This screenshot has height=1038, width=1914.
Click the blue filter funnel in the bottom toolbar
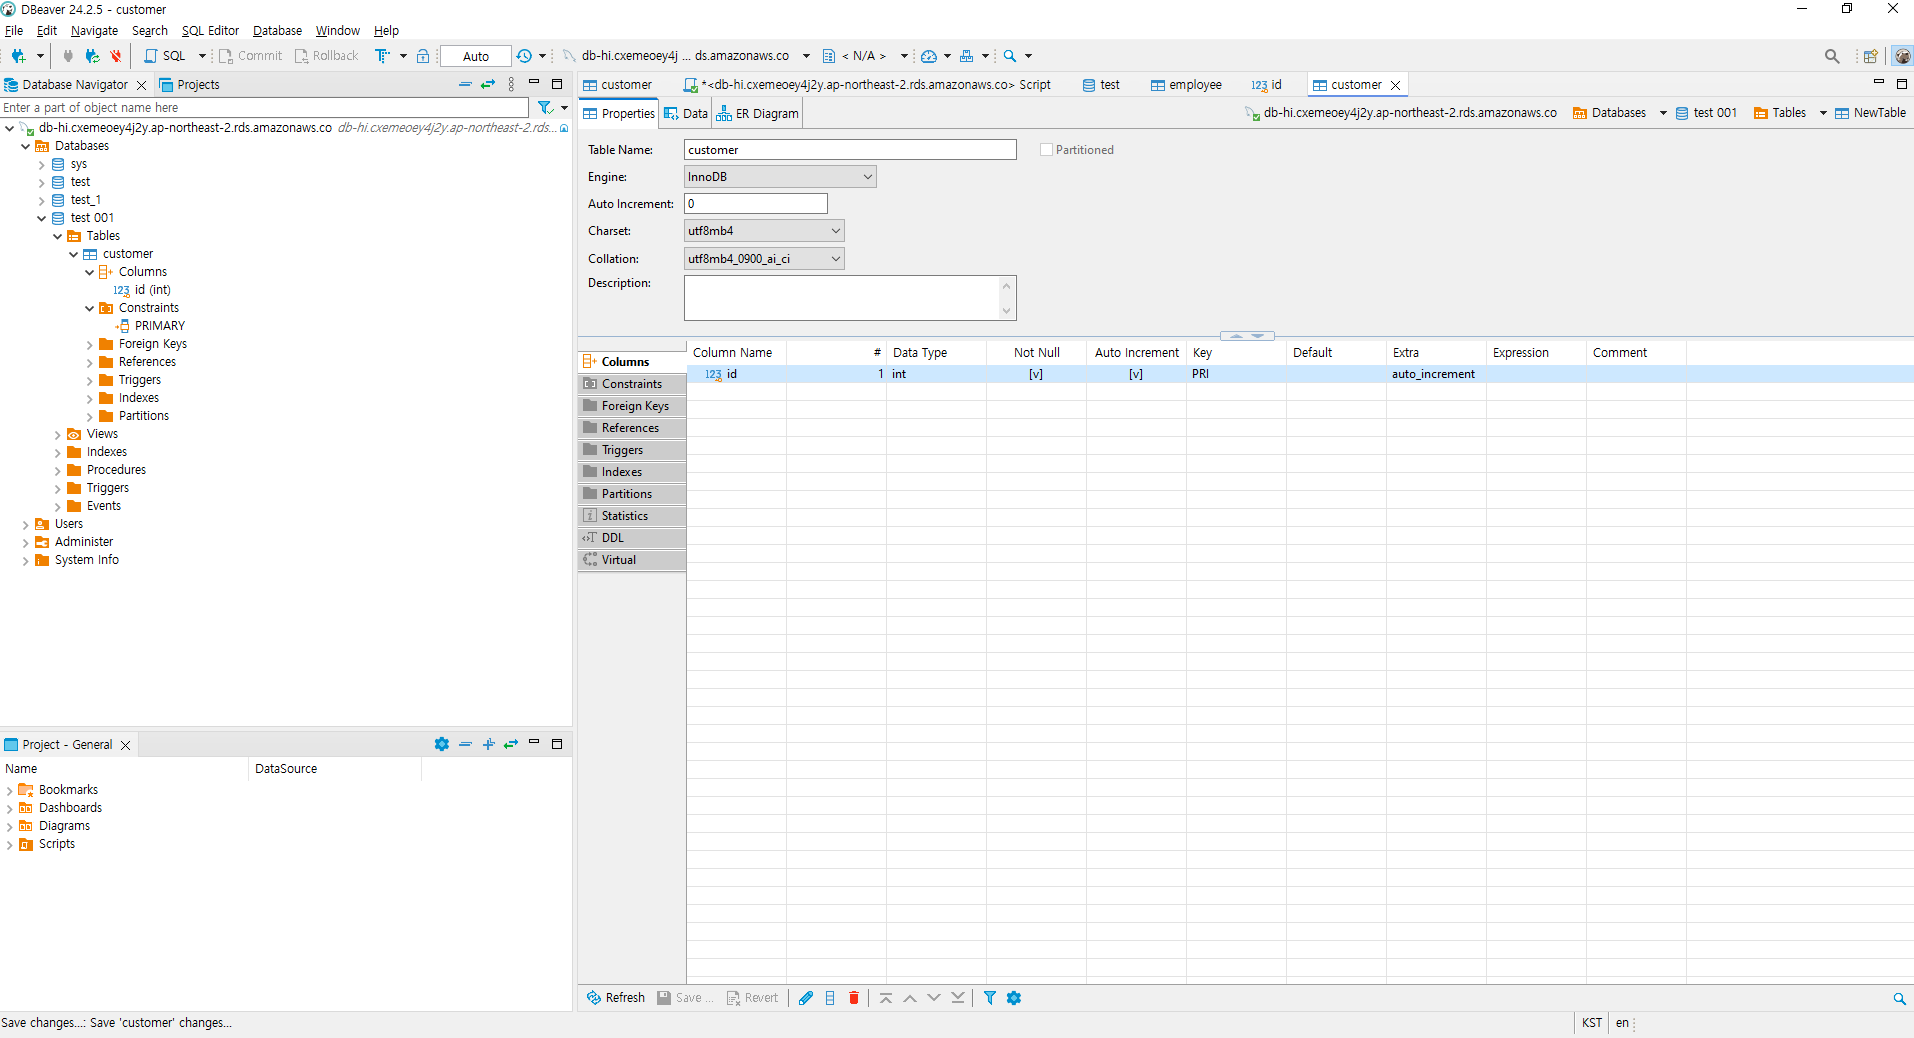click(x=990, y=998)
